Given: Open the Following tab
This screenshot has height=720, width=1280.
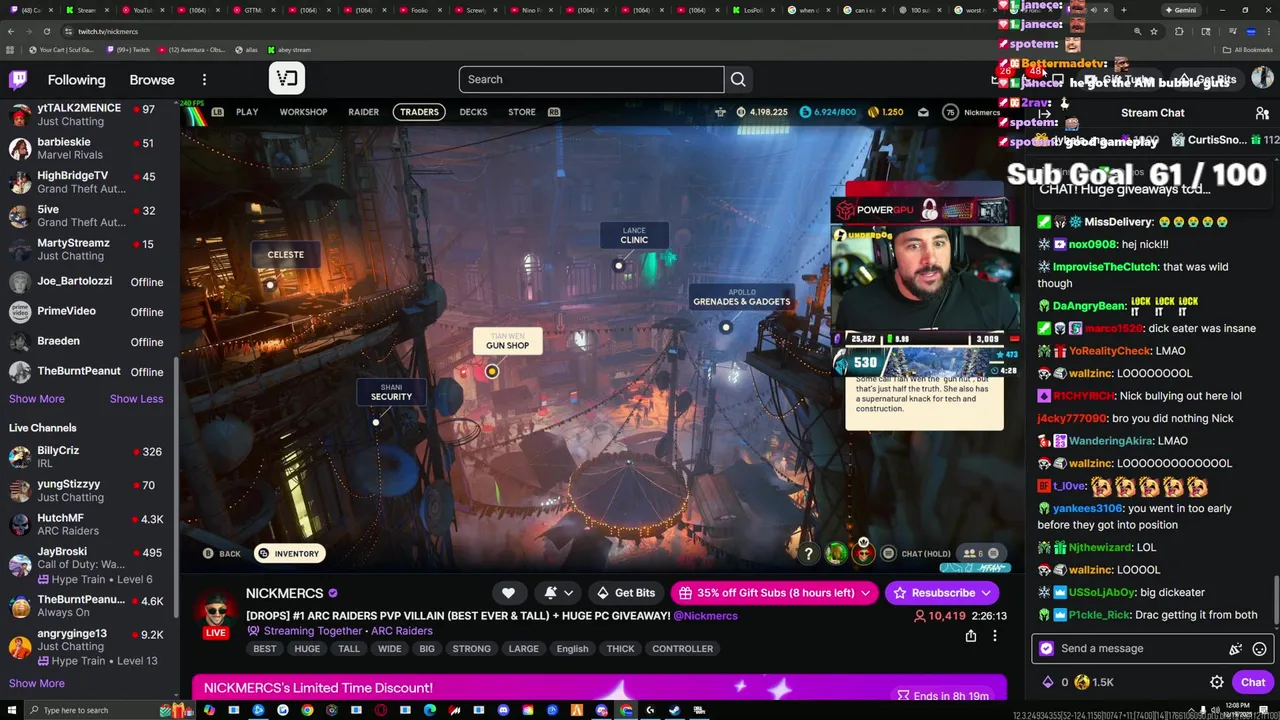Looking at the screenshot, I should pyautogui.click(x=76, y=80).
